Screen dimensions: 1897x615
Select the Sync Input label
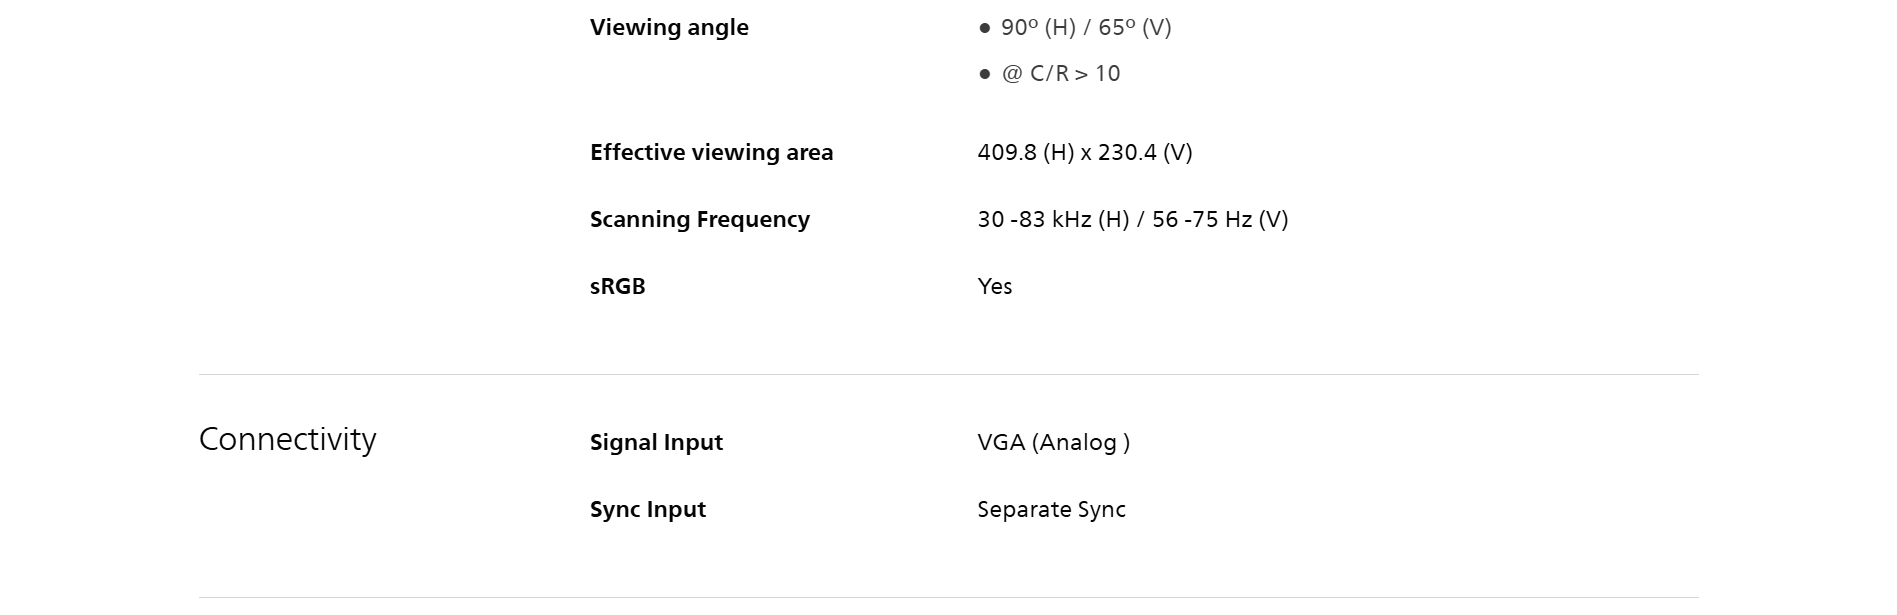point(647,510)
